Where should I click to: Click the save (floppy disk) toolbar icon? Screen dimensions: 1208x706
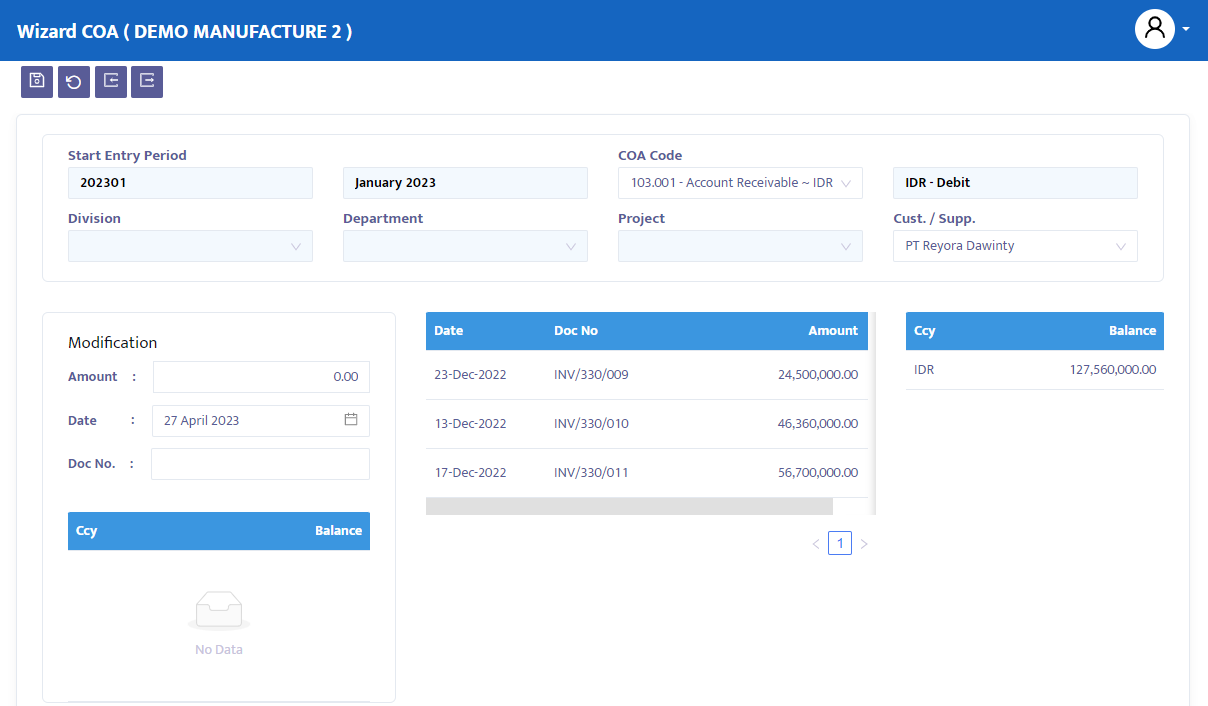tap(37, 82)
